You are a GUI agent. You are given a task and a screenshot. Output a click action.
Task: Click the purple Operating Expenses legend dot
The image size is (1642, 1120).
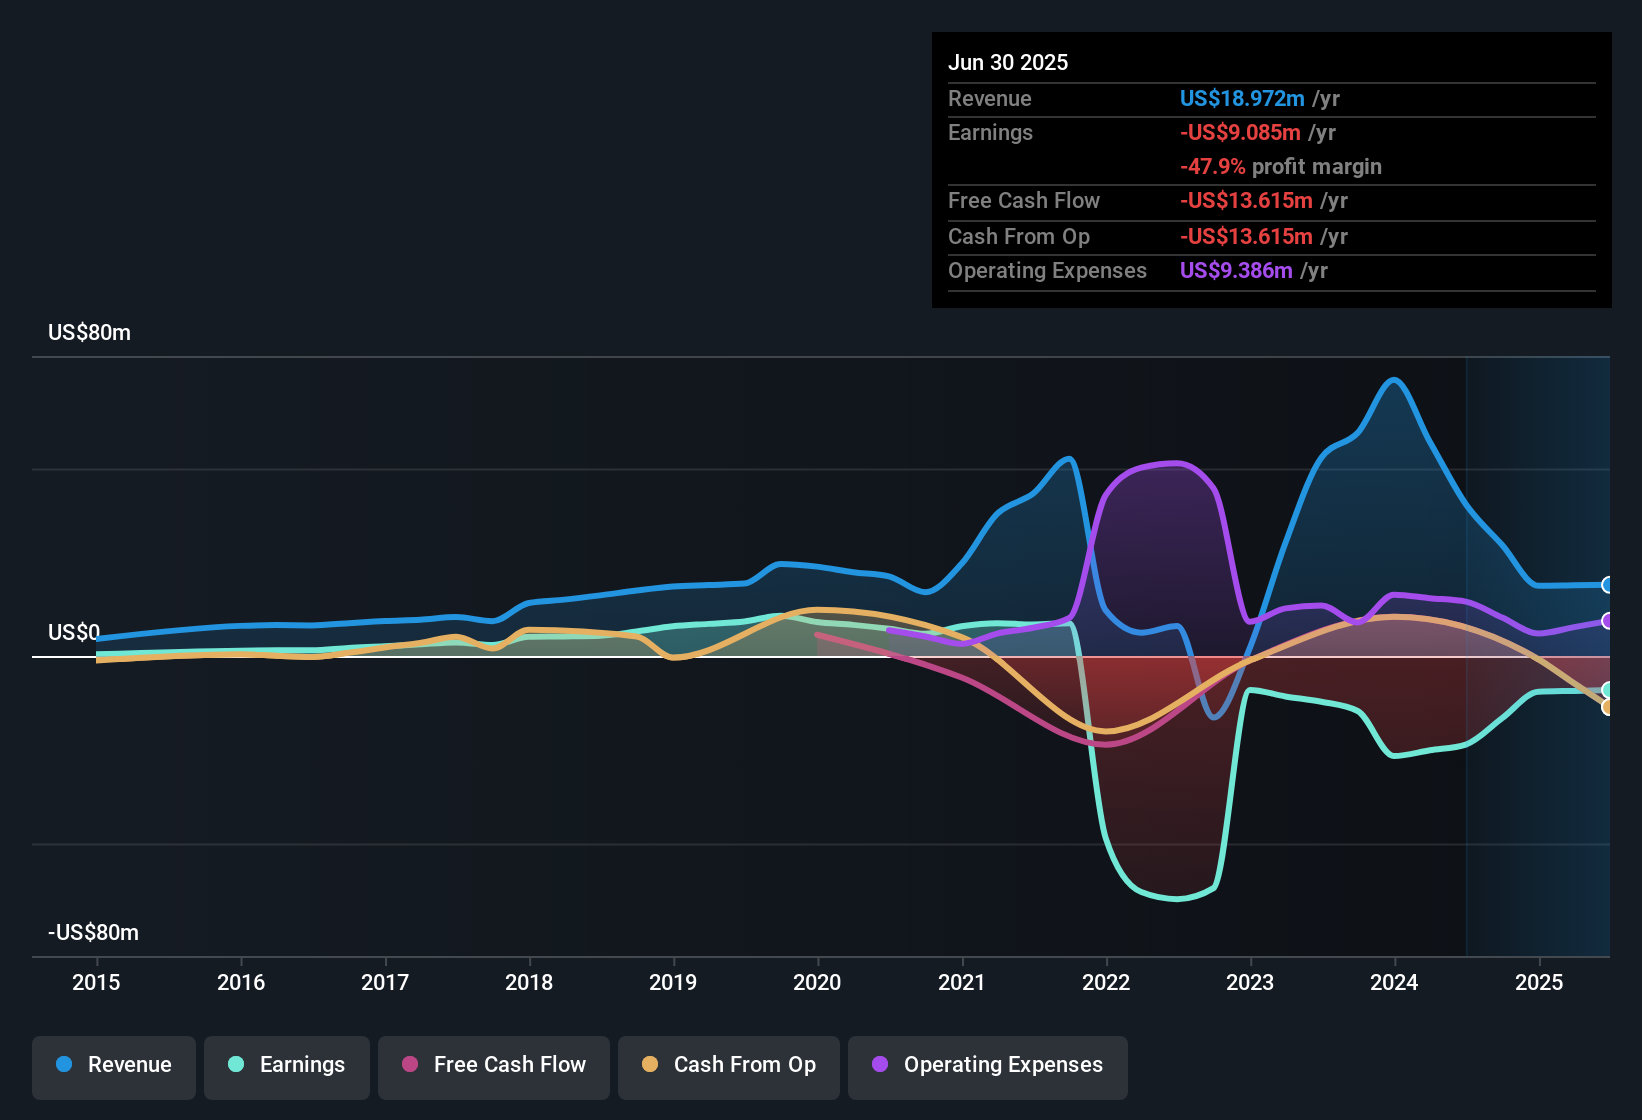tap(880, 1065)
